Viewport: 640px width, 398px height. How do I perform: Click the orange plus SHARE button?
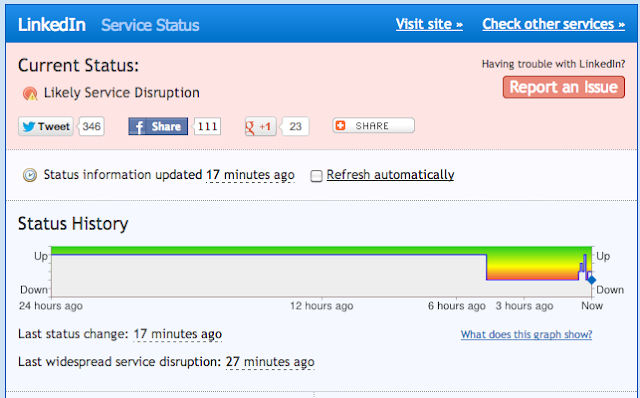(x=373, y=126)
